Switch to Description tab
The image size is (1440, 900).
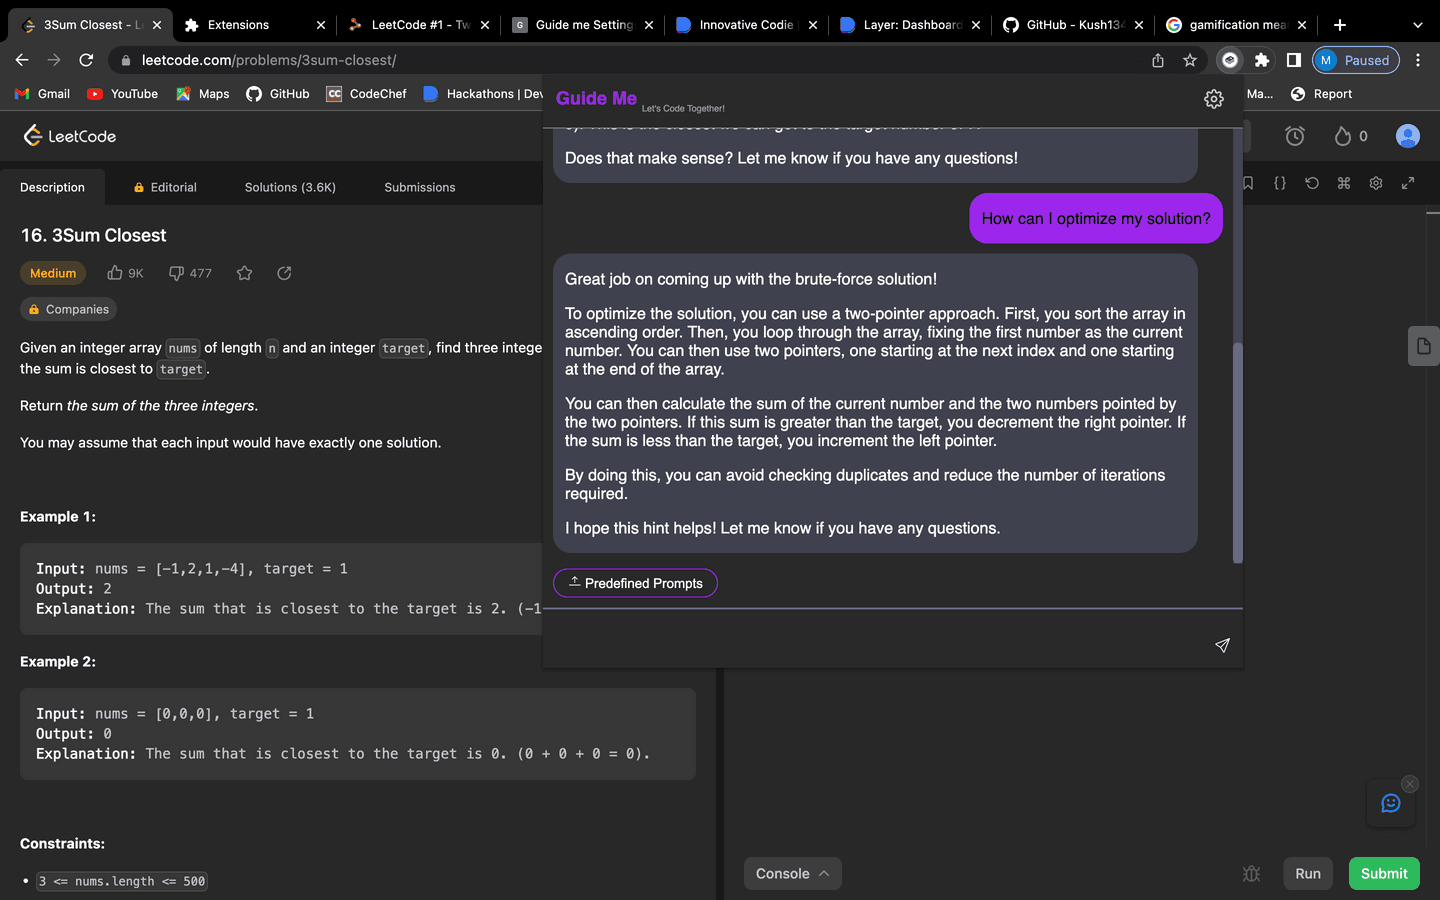pos(53,187)
